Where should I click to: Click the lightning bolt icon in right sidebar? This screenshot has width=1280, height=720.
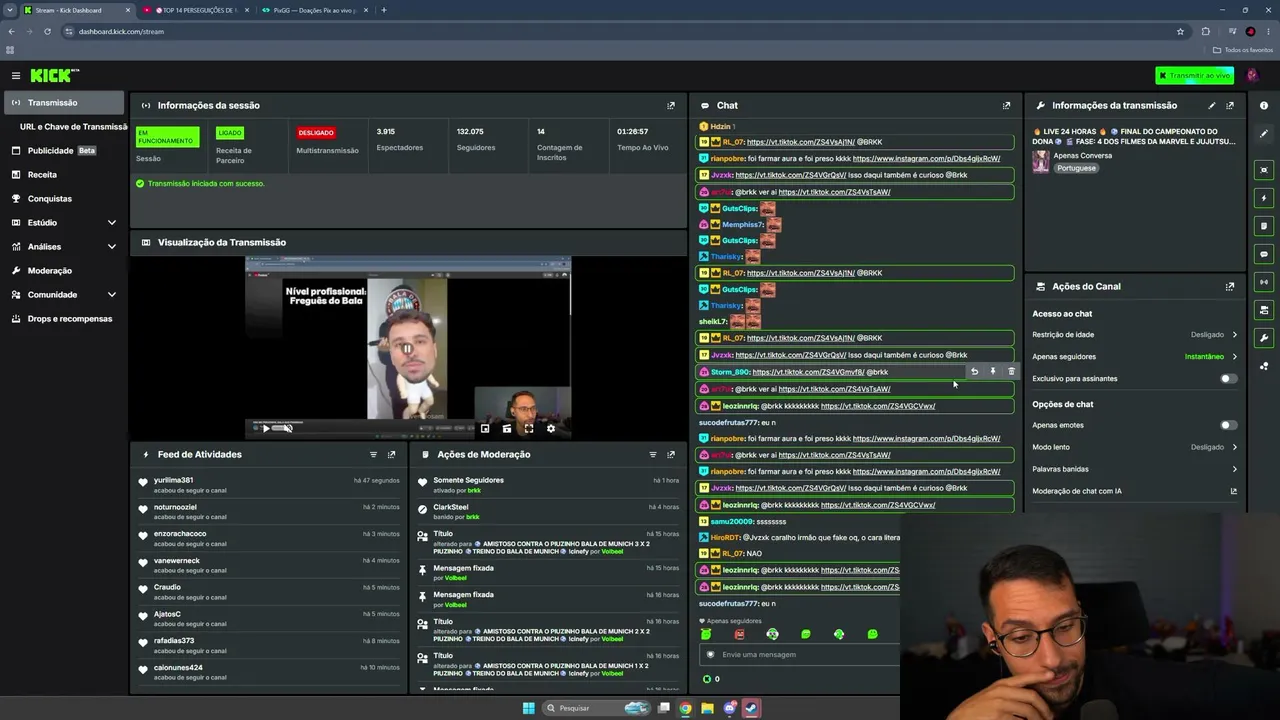click(x=1264, y=198)
